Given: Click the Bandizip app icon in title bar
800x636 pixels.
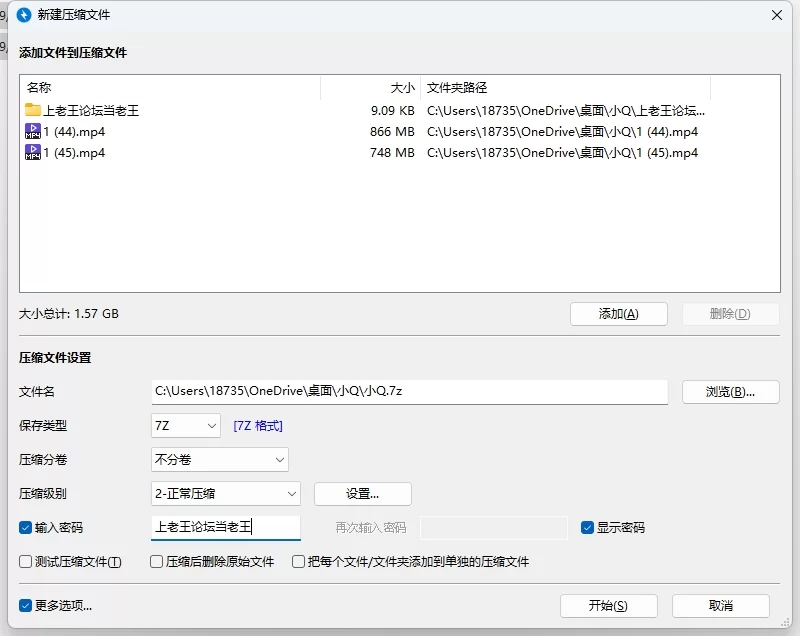Looking at the screenshot, I should (x=24, y=15).
